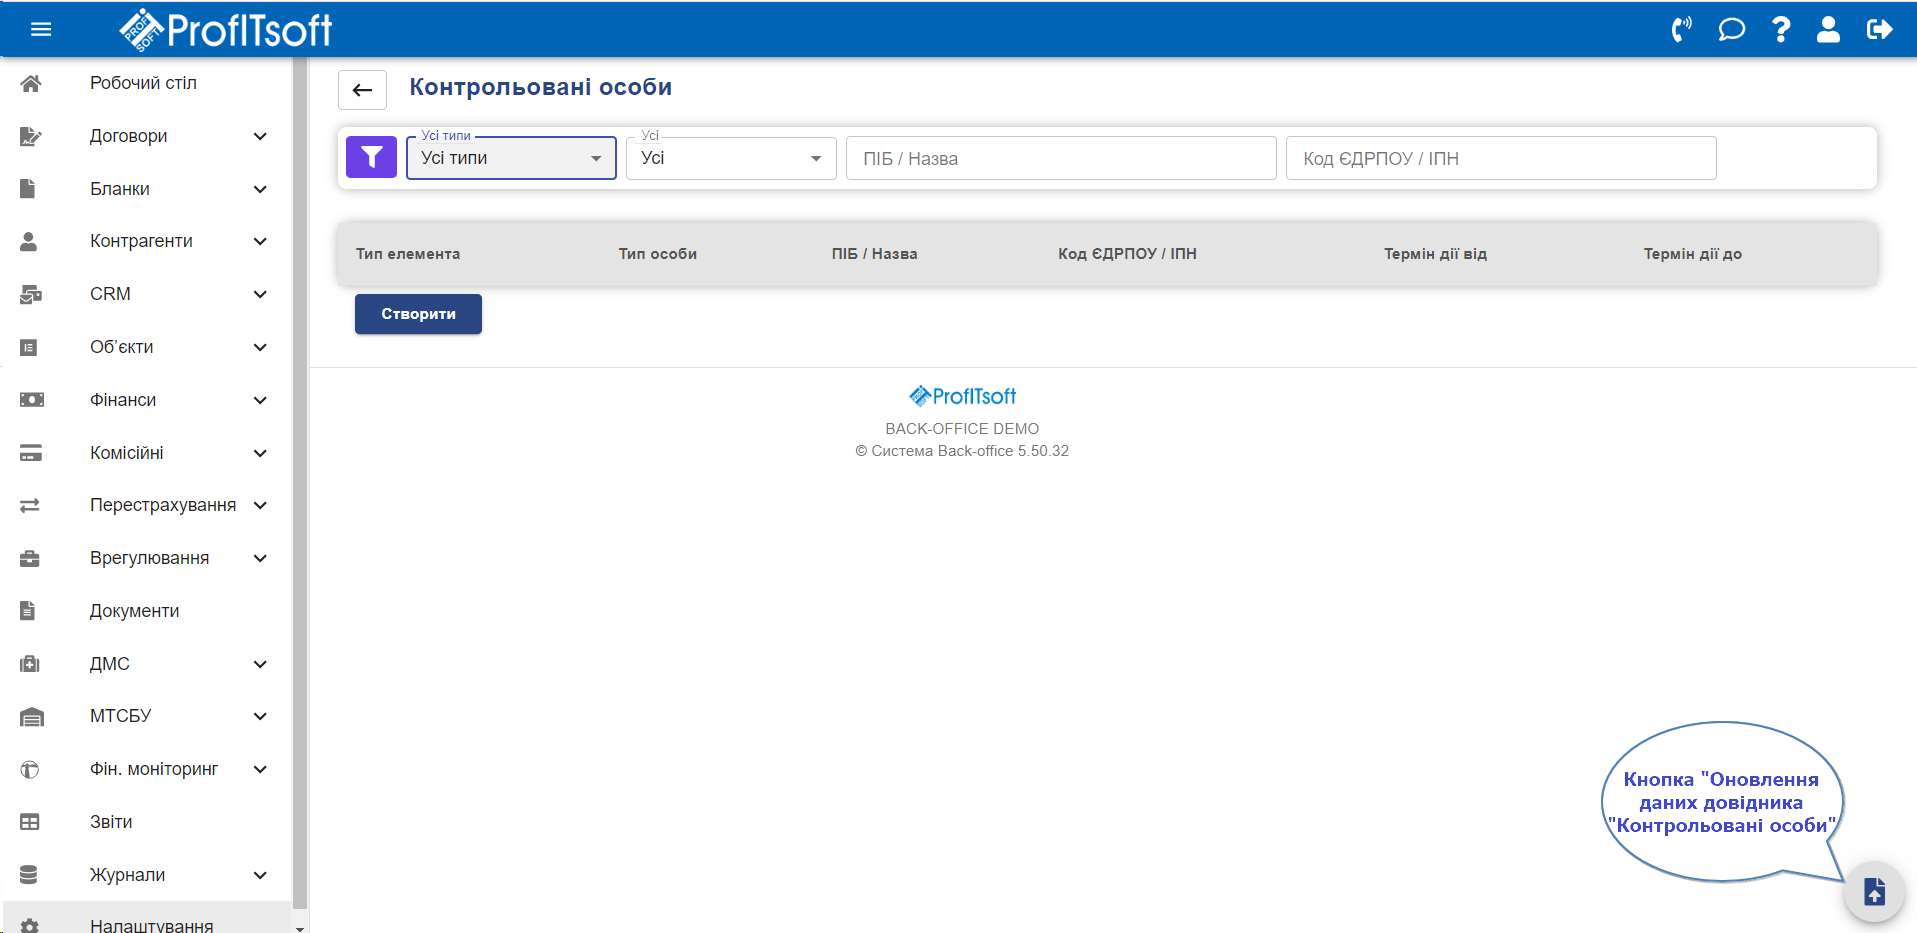
Task: Select Звіти in the sidebar
Action: [111, 822]
